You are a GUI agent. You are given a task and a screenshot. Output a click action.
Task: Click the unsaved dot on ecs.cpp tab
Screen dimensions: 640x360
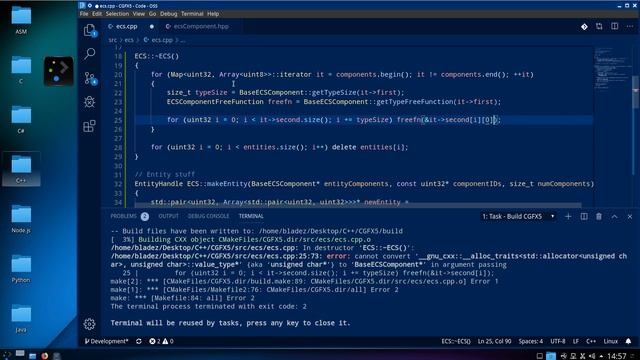pyautogui.click(x=151, y=27)
